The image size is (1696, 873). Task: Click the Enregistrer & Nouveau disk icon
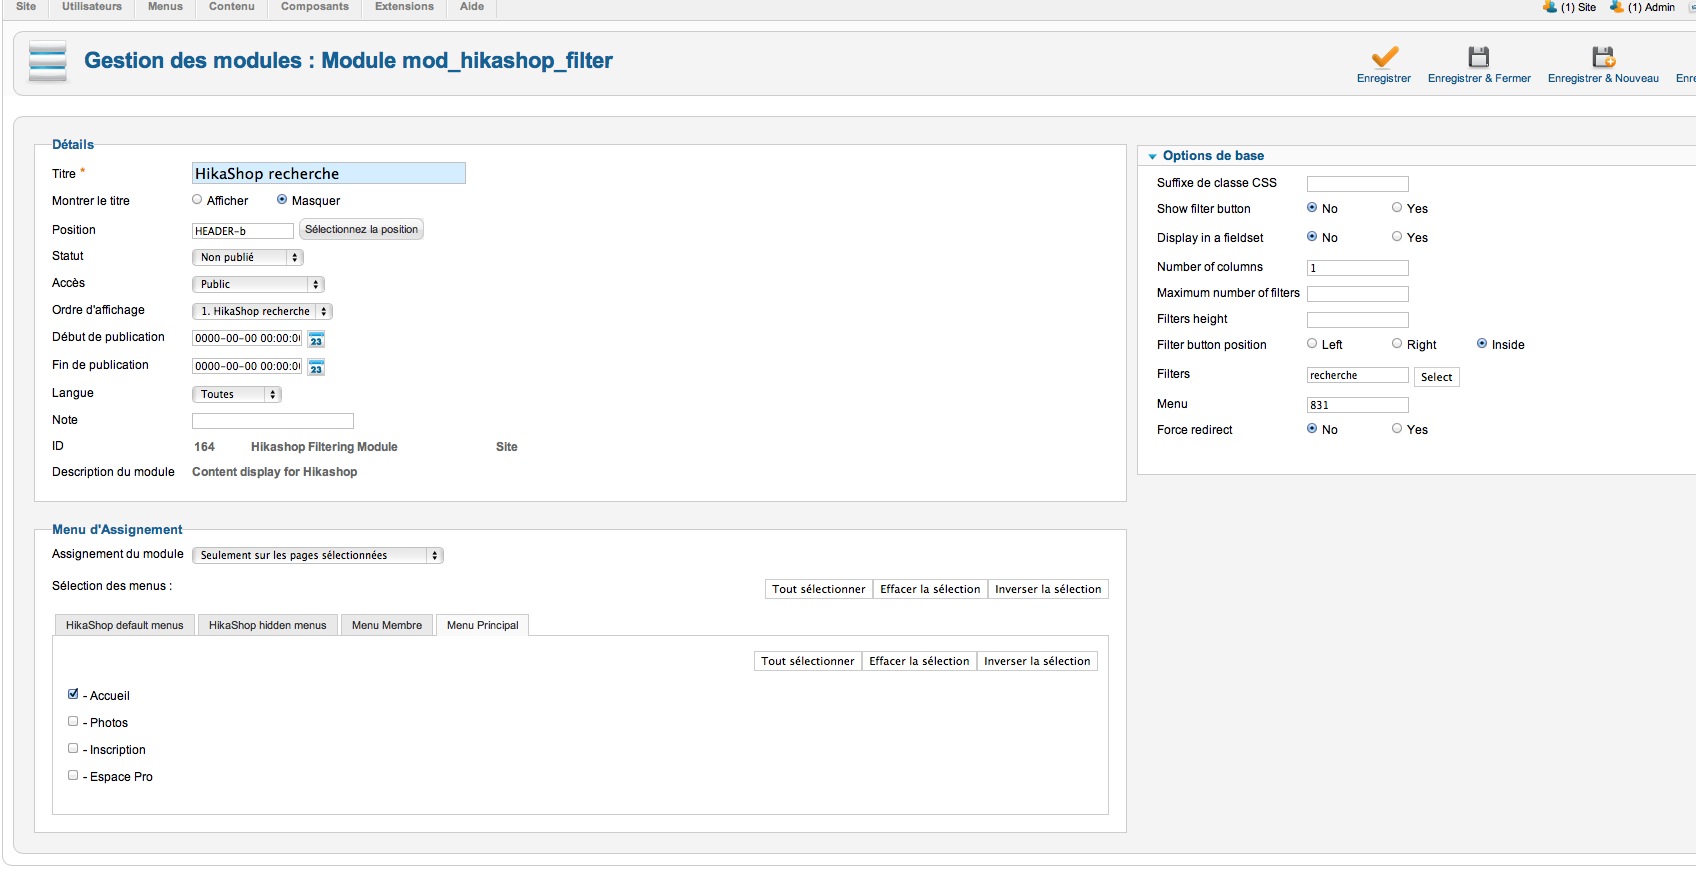coord(1603,57)
